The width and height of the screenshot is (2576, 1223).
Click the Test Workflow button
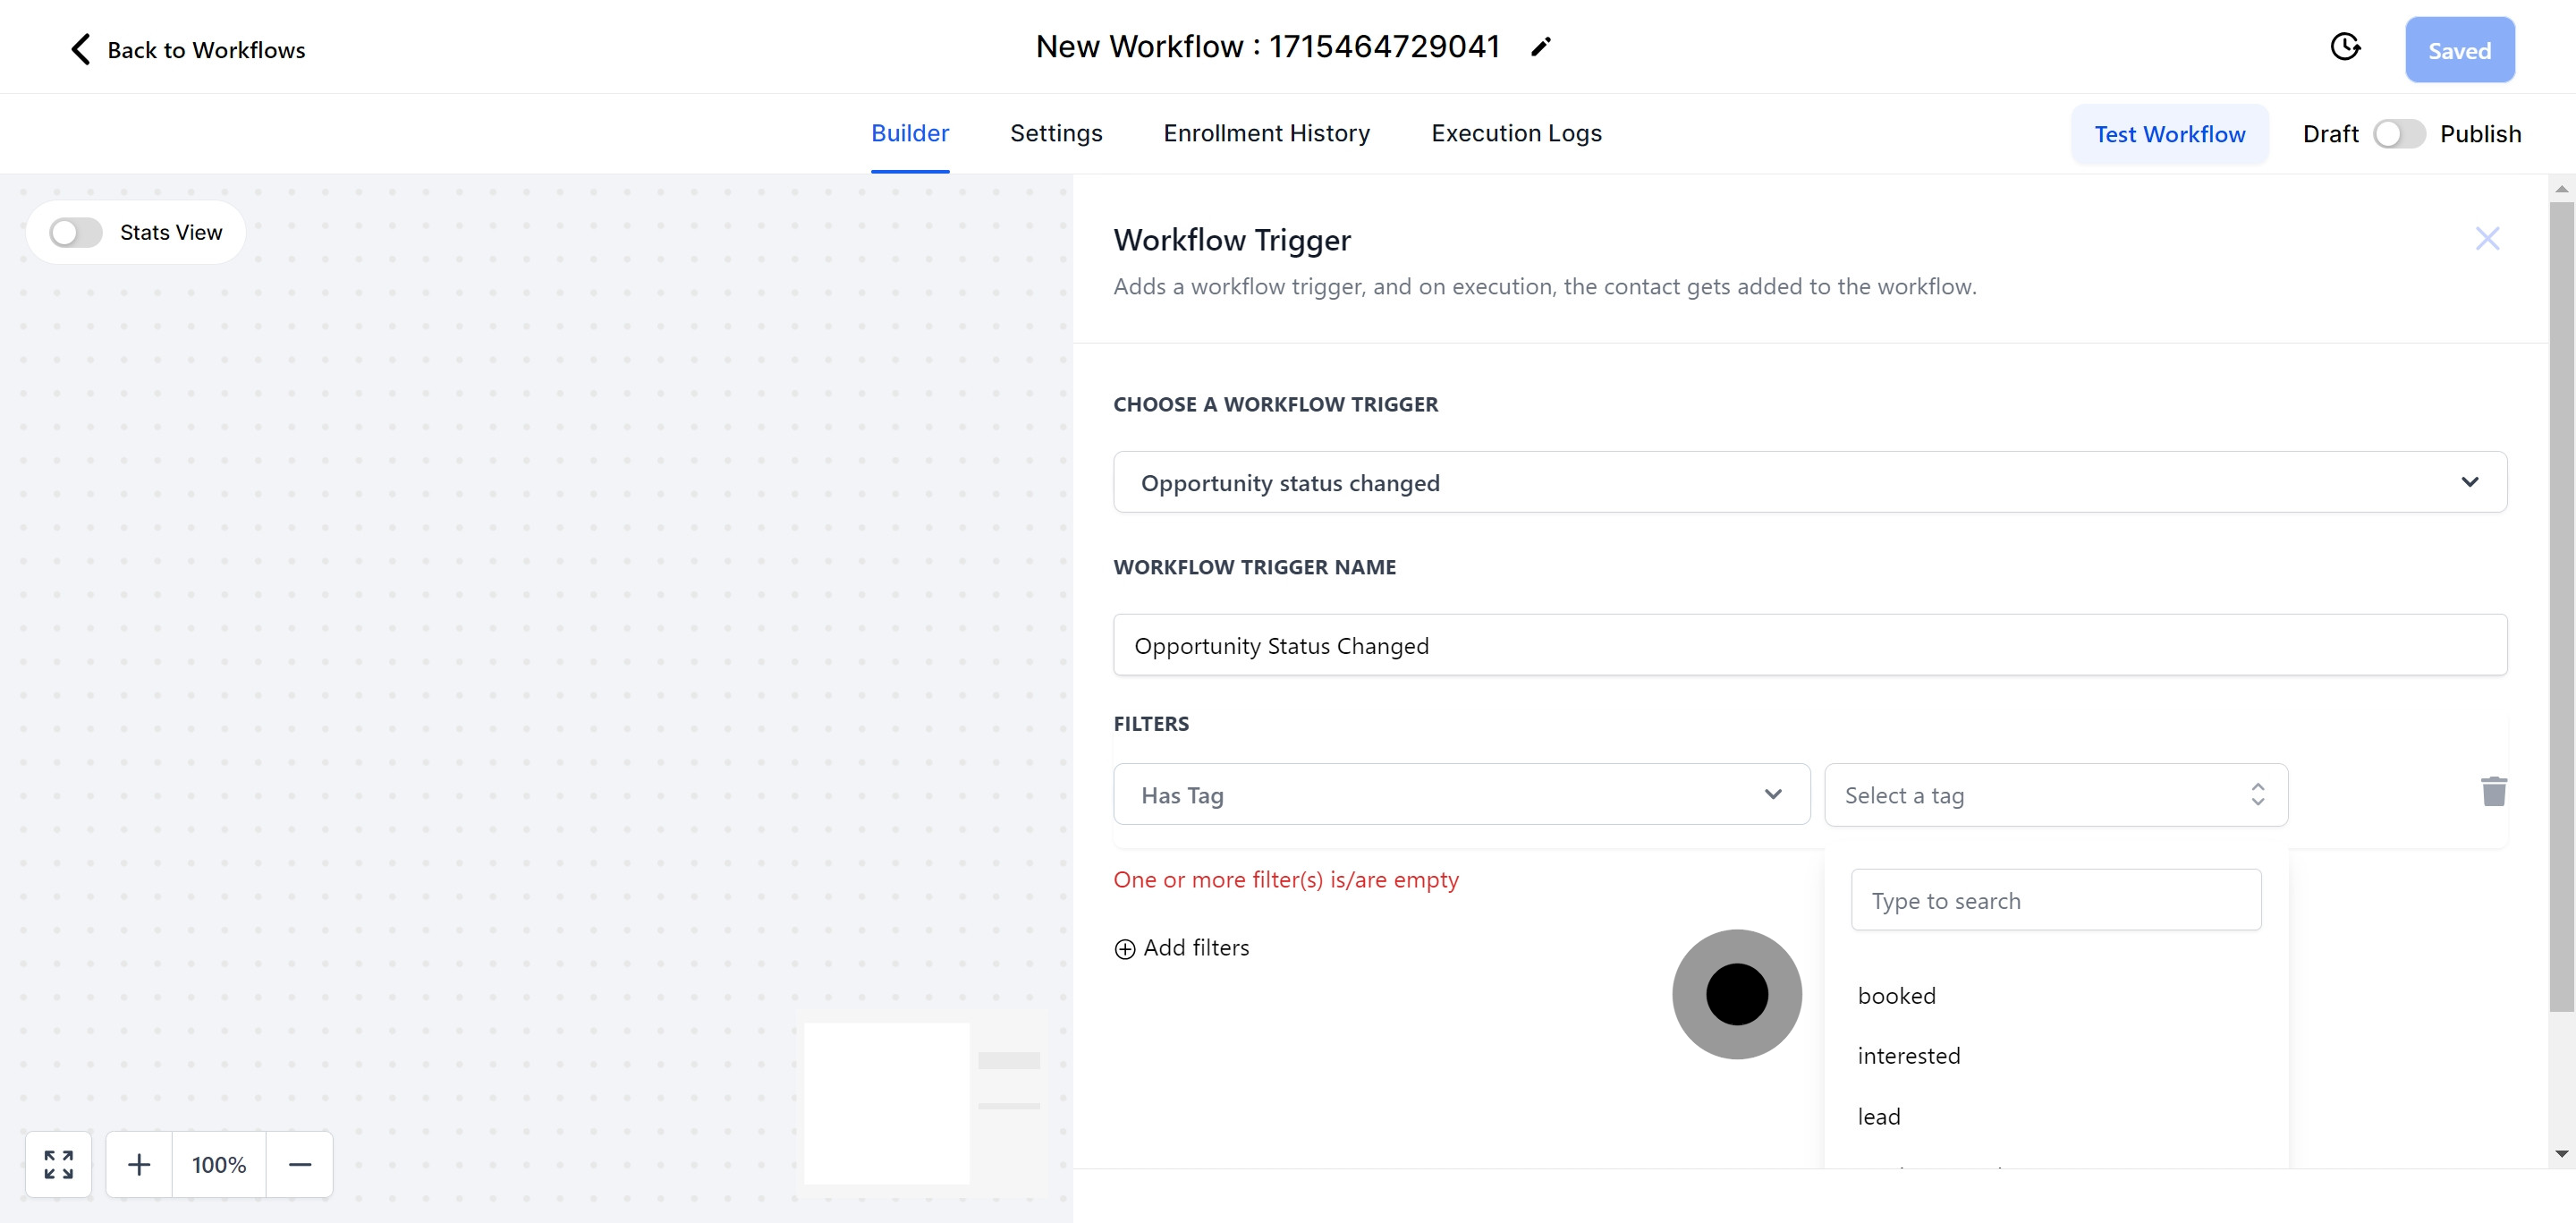[x=2169, y=134]
